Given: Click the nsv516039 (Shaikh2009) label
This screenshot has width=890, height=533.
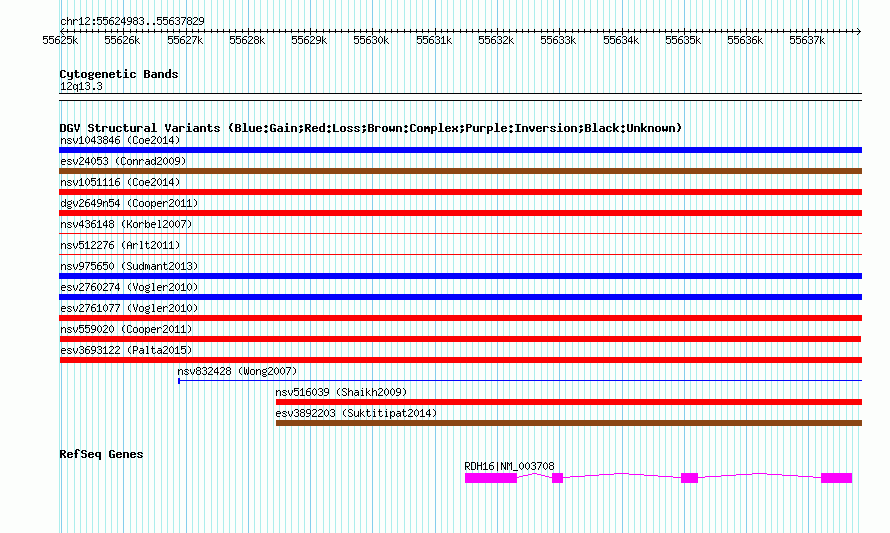Looking at the screenshot, I should tap(341, 392).
